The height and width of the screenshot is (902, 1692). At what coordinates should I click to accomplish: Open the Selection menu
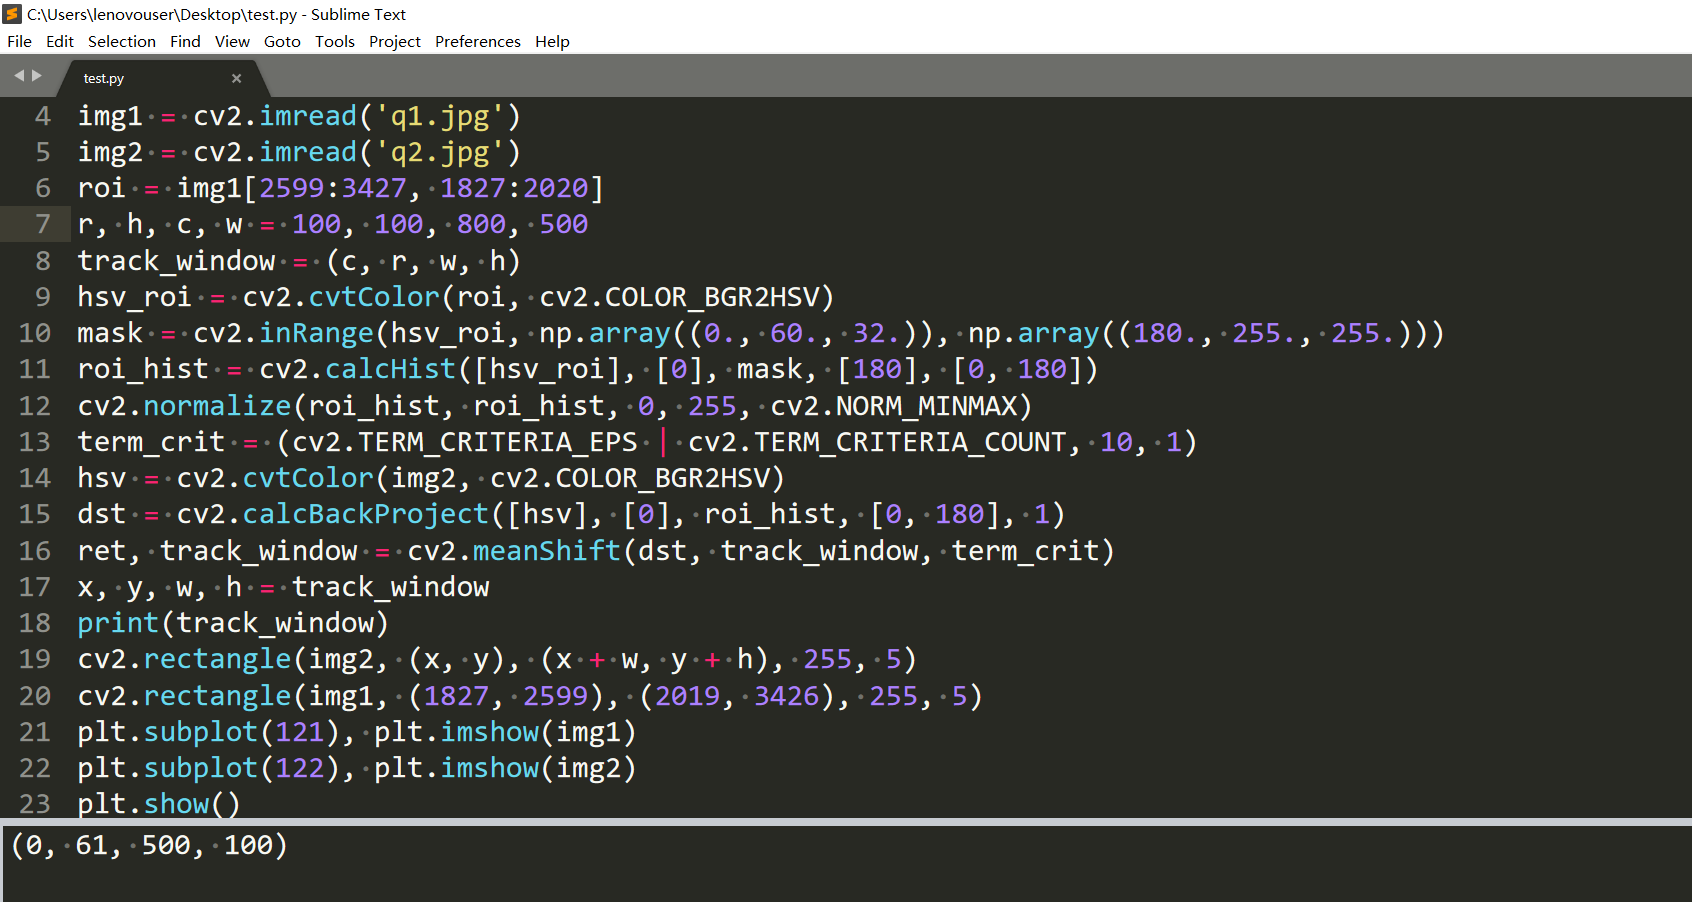(x=122, y=41)
